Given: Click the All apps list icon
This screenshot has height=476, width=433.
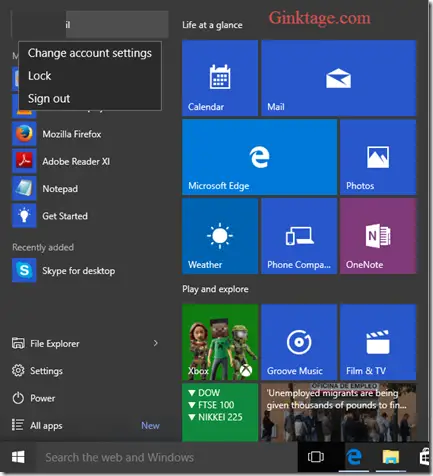Looking at the screenshot, I should coord(18,425).
